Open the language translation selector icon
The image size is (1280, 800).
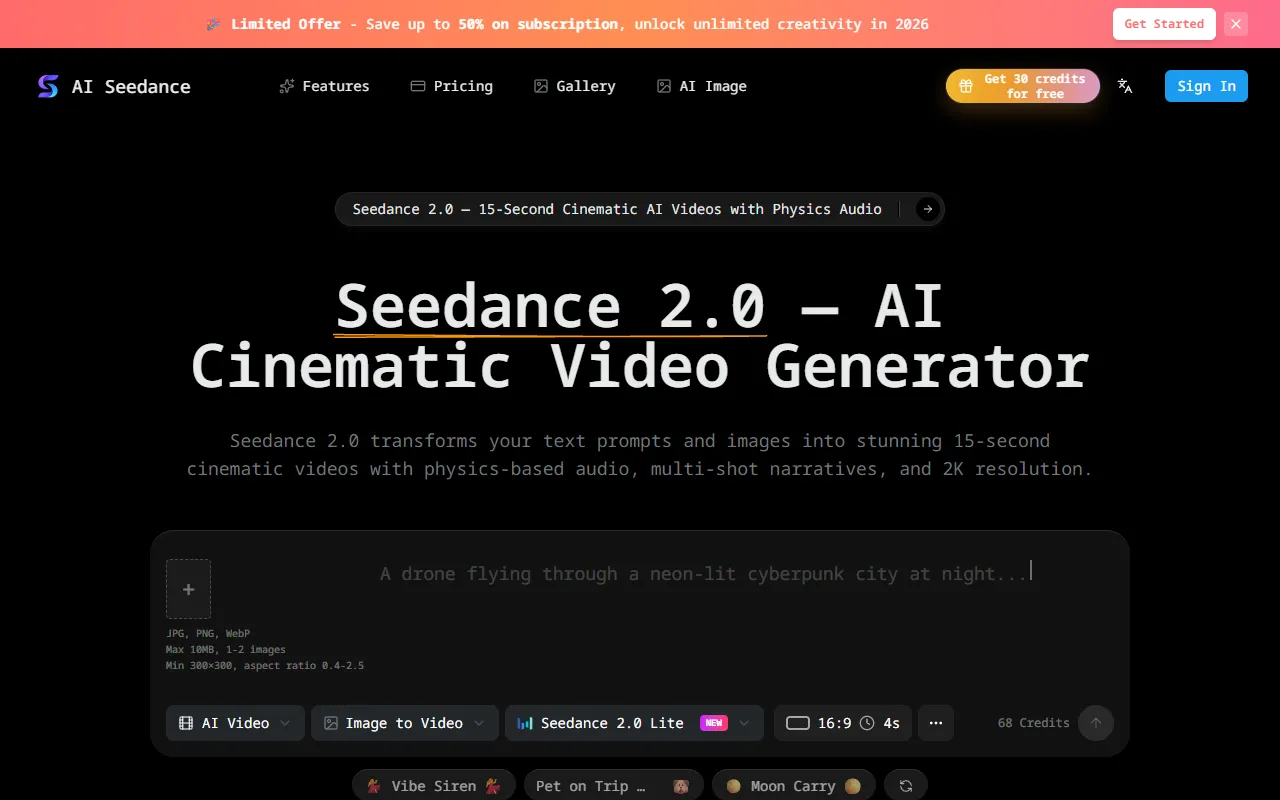pyautogui.click(x=1125, y=86)
